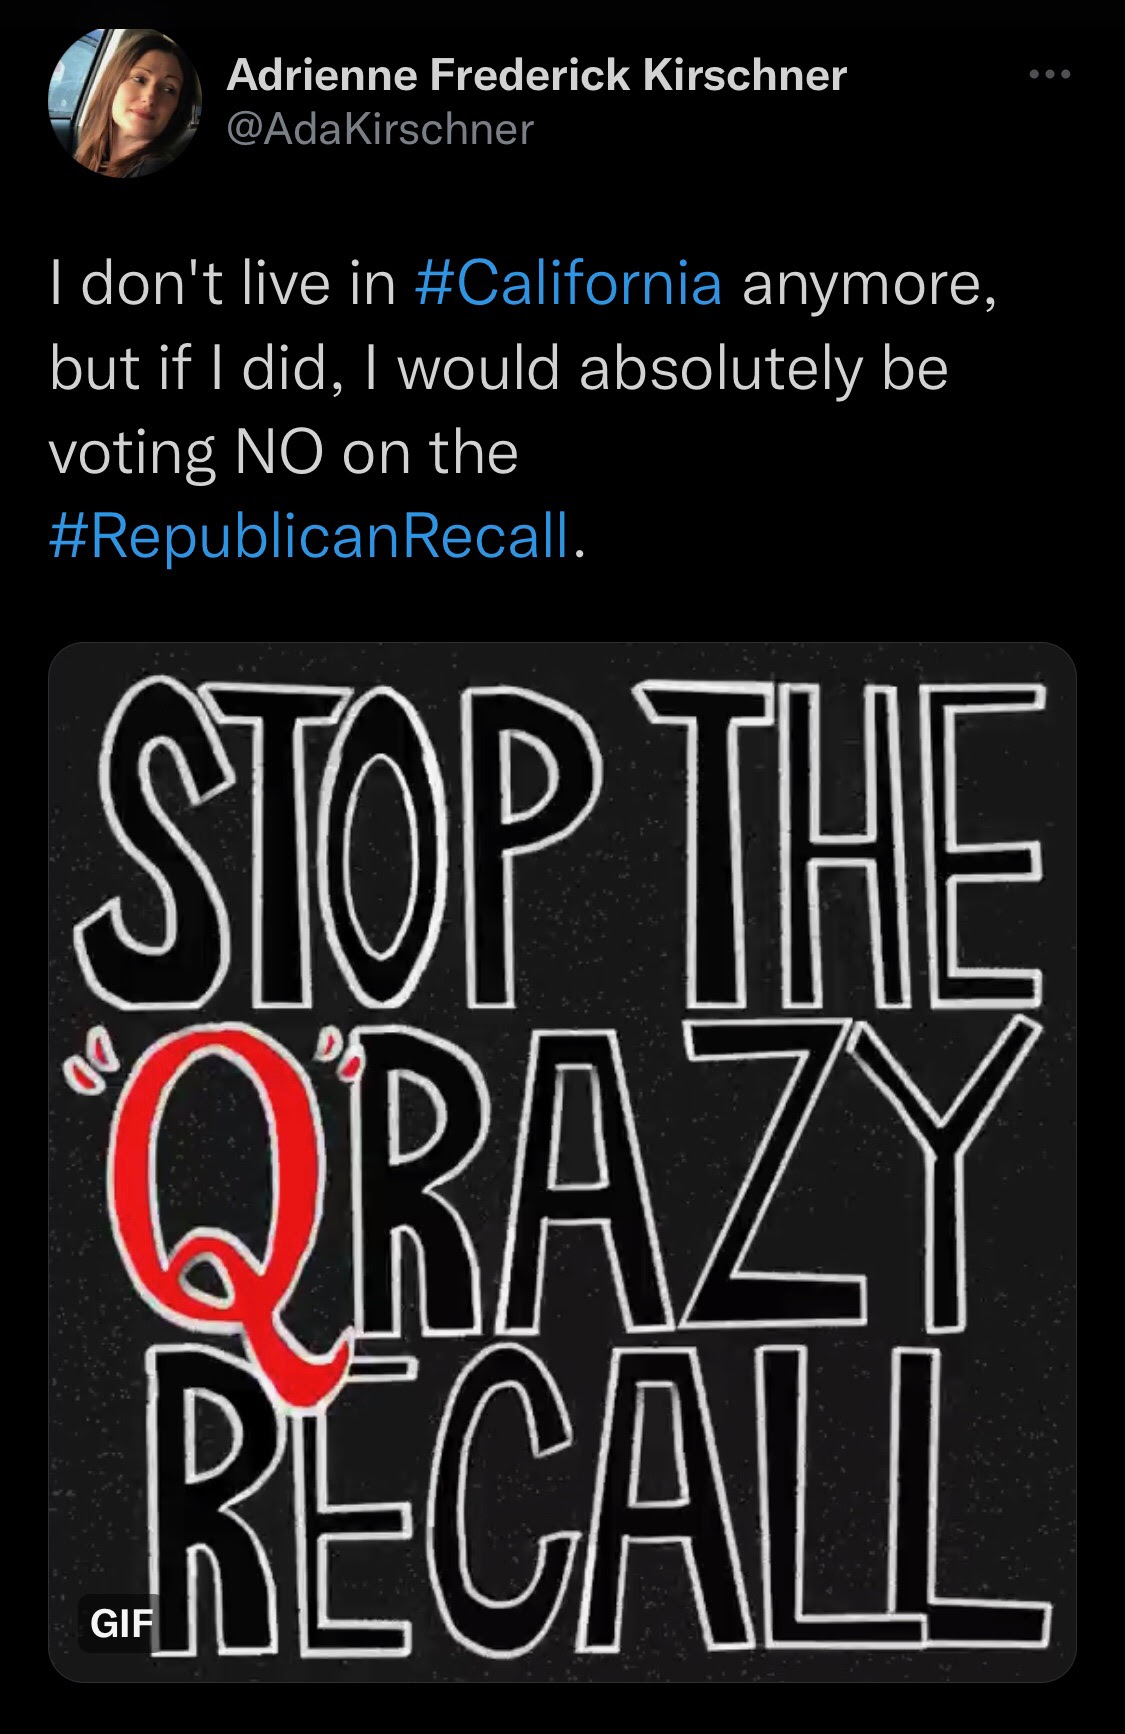
Task: Play the Stop the Qrazy Recall GIF
Action: [562, 1160]
